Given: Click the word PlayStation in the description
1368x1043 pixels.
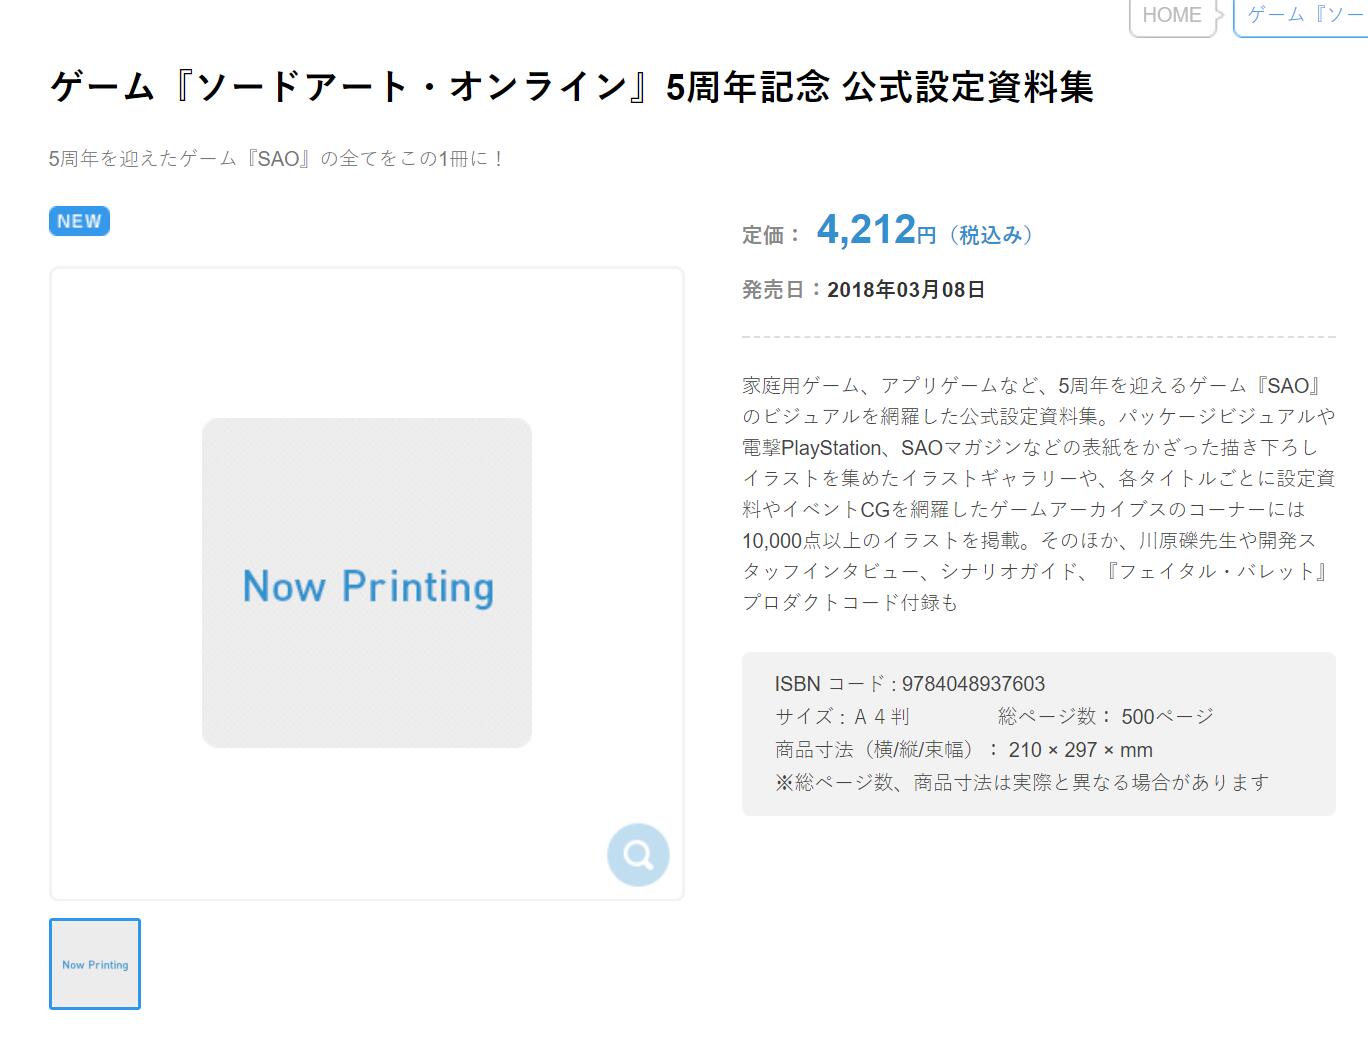Looking at the screenshot, I should [831, 447].
